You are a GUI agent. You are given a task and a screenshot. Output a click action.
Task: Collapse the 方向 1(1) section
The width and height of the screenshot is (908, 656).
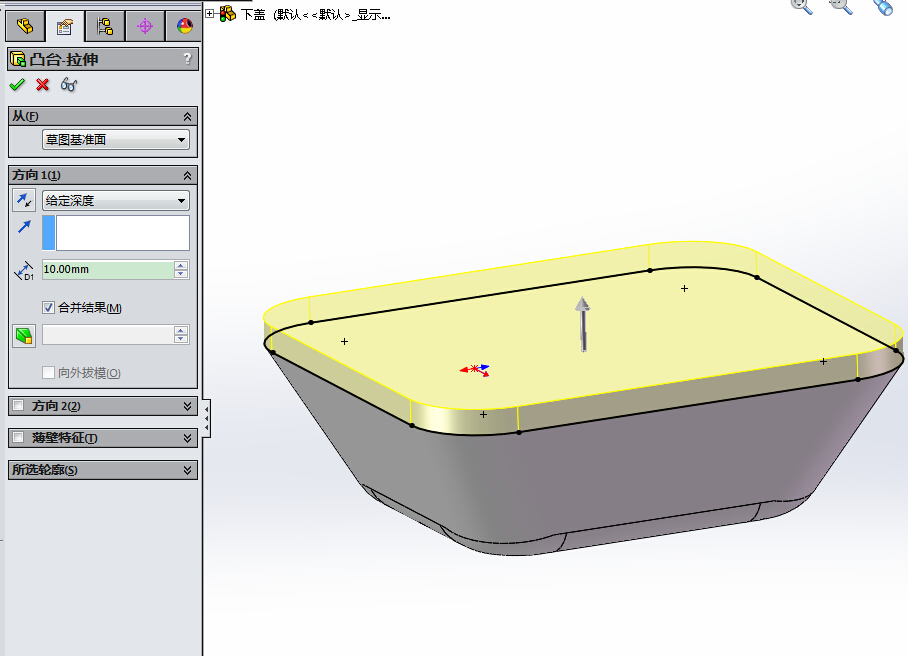tap(187, 175)
